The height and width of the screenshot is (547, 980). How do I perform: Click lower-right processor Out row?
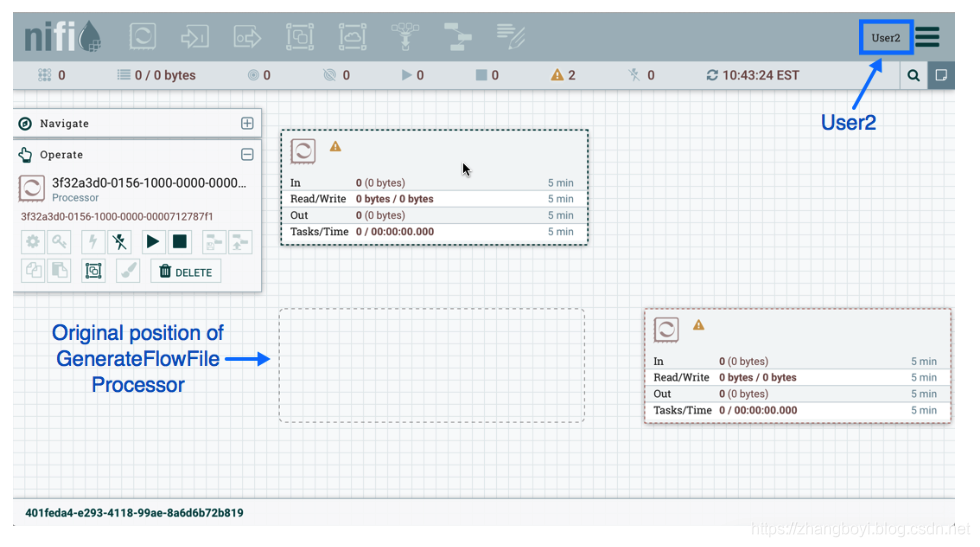coord(798,394)
